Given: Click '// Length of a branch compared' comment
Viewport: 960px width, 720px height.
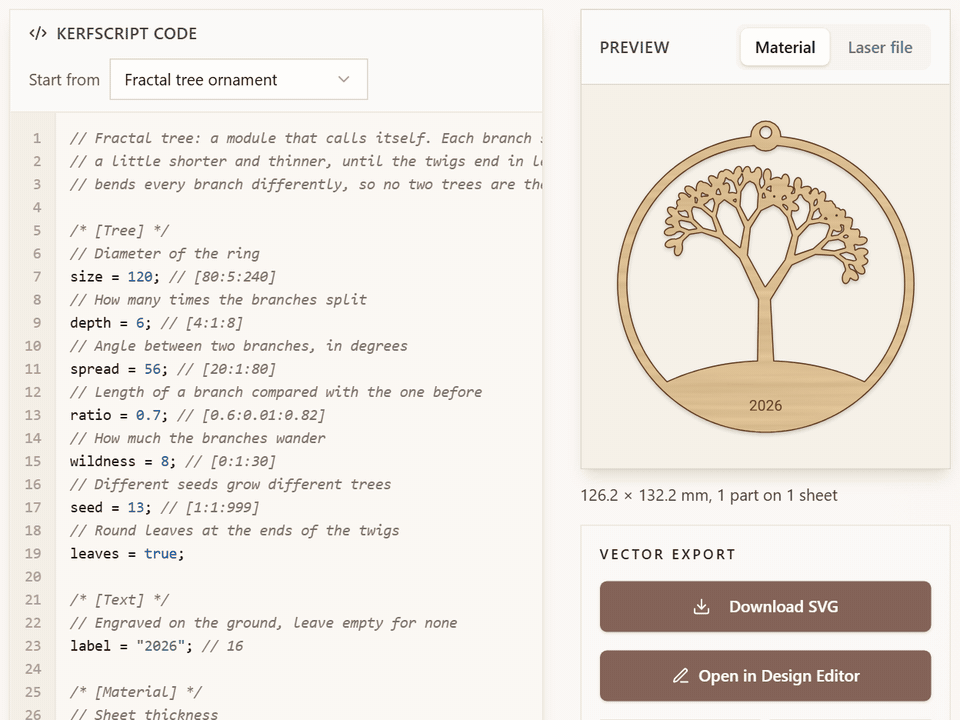Looking at the screenshot, I should [x=276, y=392].
